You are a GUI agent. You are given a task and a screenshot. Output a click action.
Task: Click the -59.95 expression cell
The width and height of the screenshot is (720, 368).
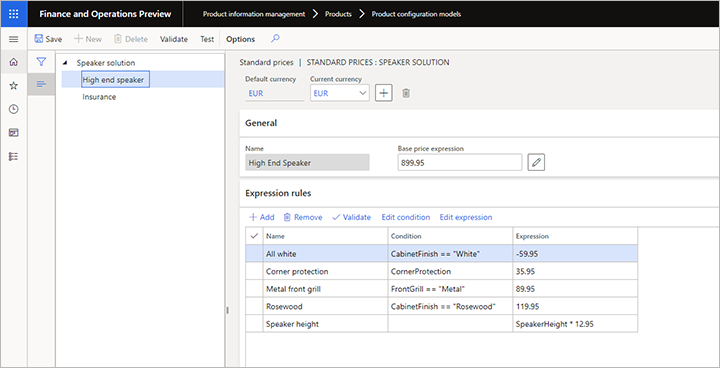pos(575,254)
